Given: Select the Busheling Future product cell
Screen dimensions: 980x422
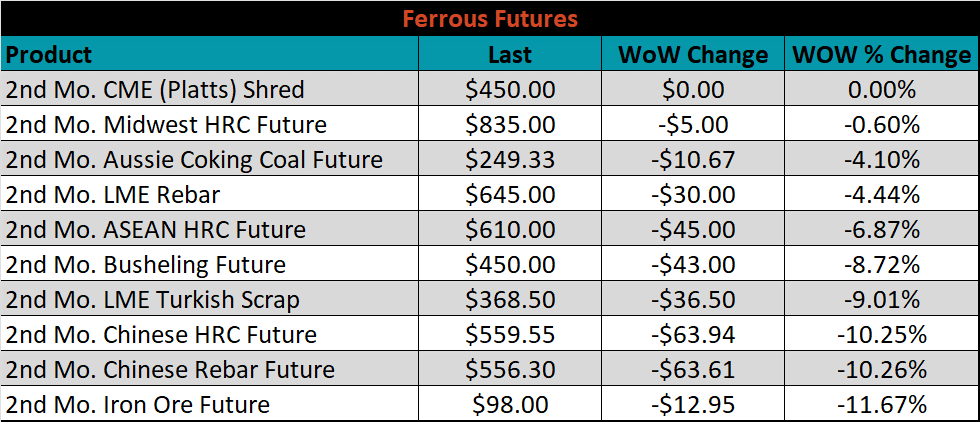Looking at the screenshot, I should tap(210, 263).
